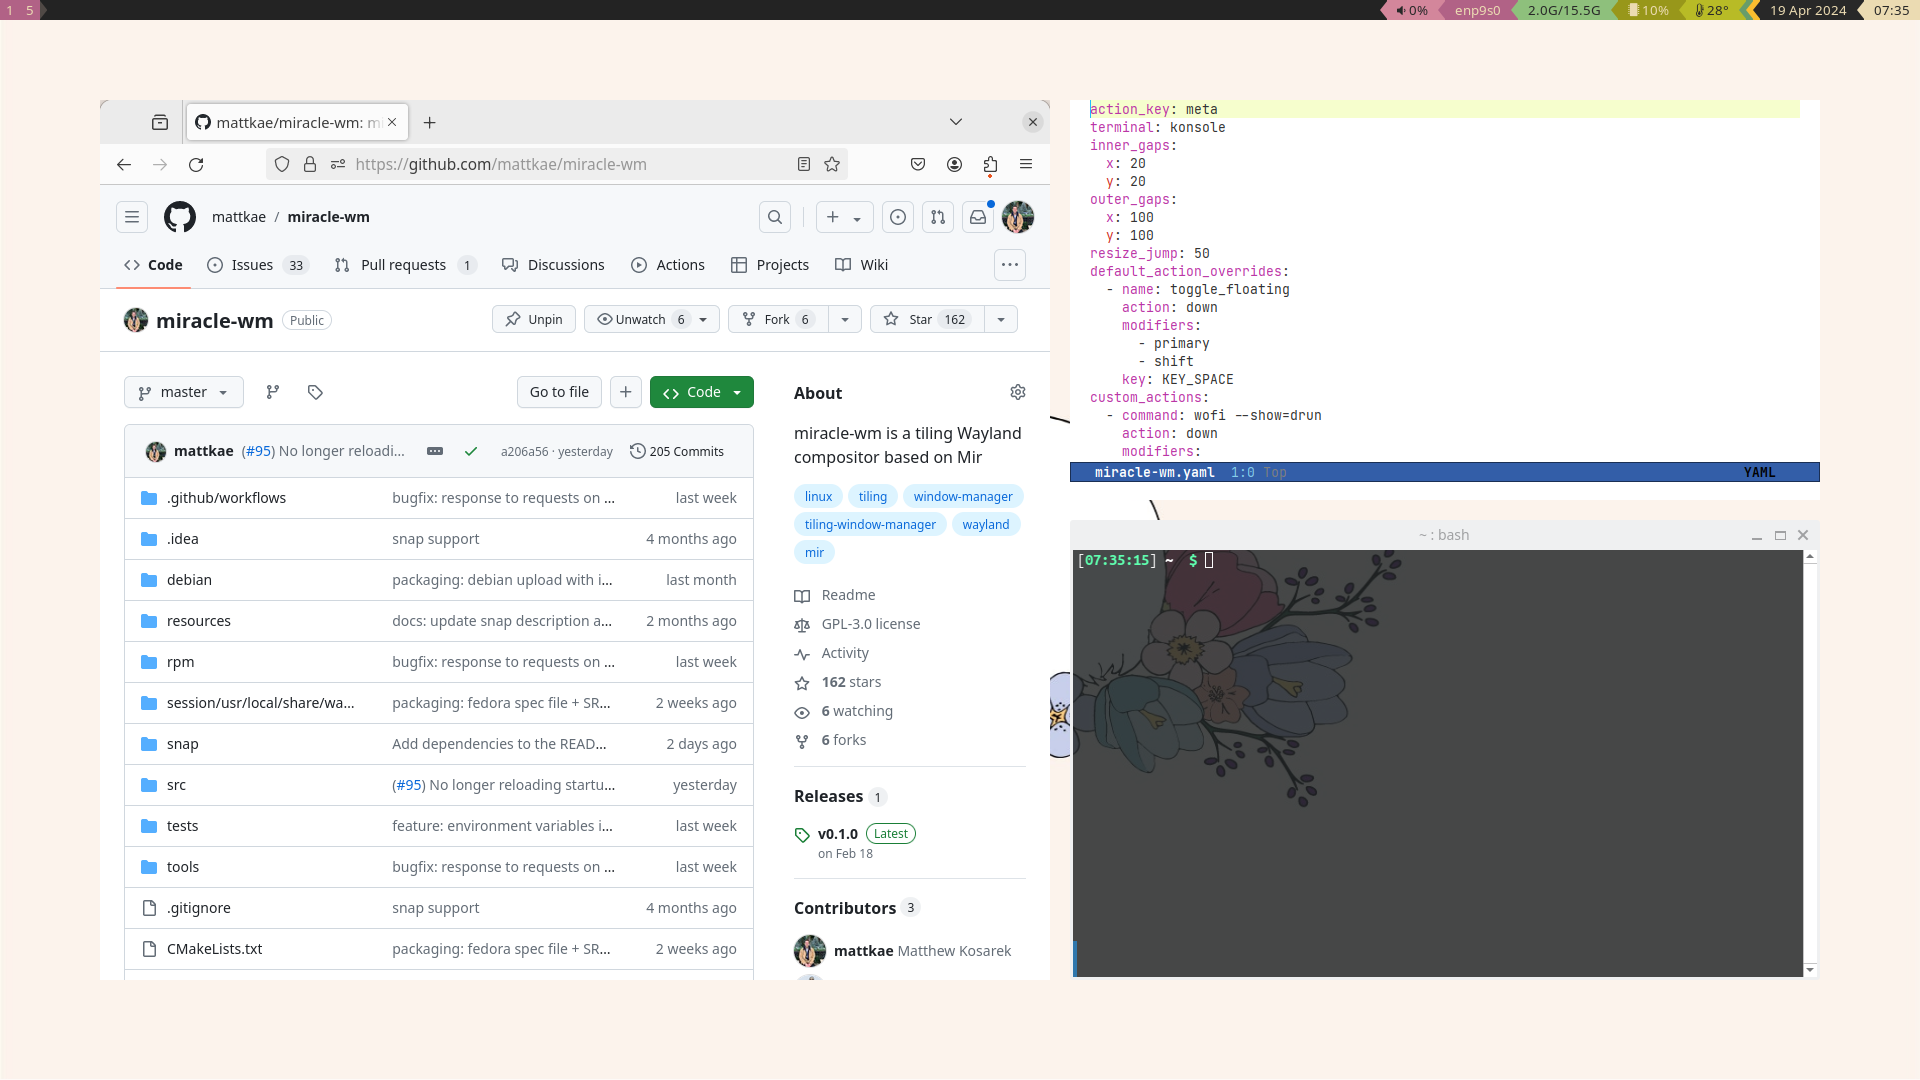Click the GitHub star icon for miracle-wm
The image size is (1920, 1080).
891,318
